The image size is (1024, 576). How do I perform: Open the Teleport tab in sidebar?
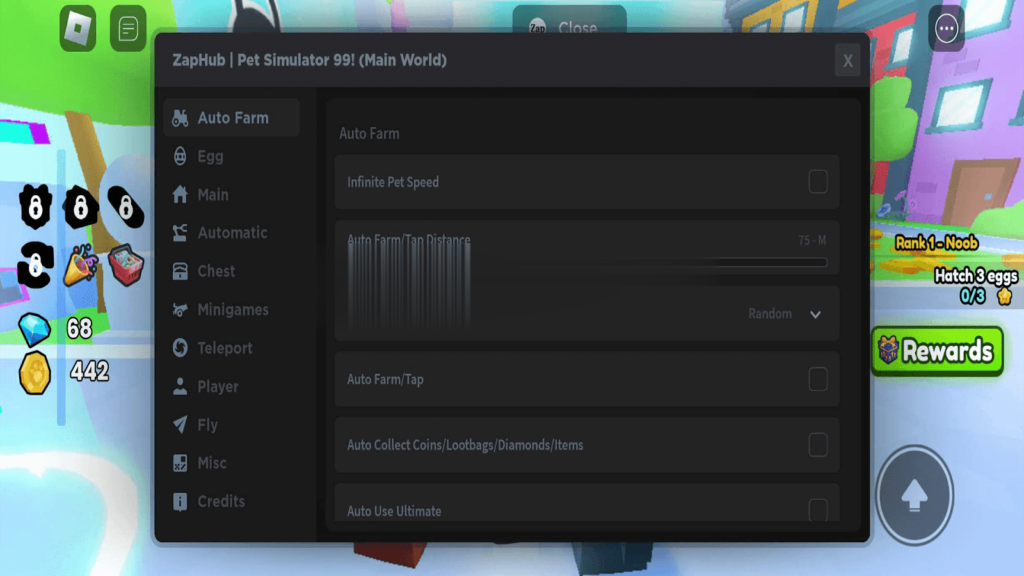[224, 348]
